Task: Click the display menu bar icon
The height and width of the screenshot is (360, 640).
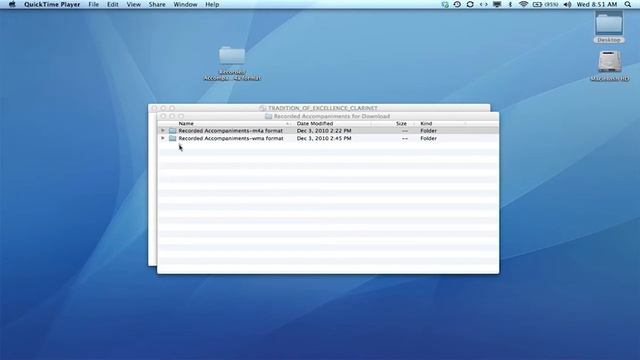Action: click(x=497, y=4)
